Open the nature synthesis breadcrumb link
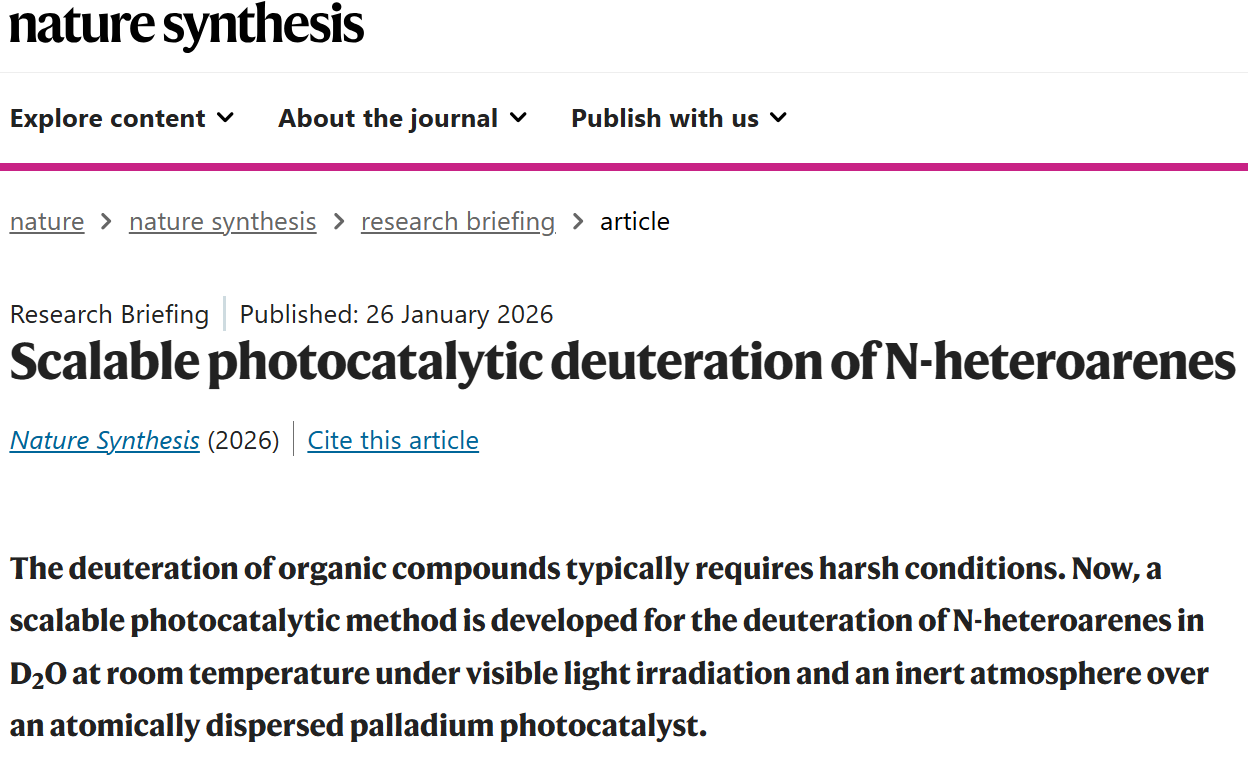Image resolution: width=1248 pixels, height=759 pixels. pos(222,221)
